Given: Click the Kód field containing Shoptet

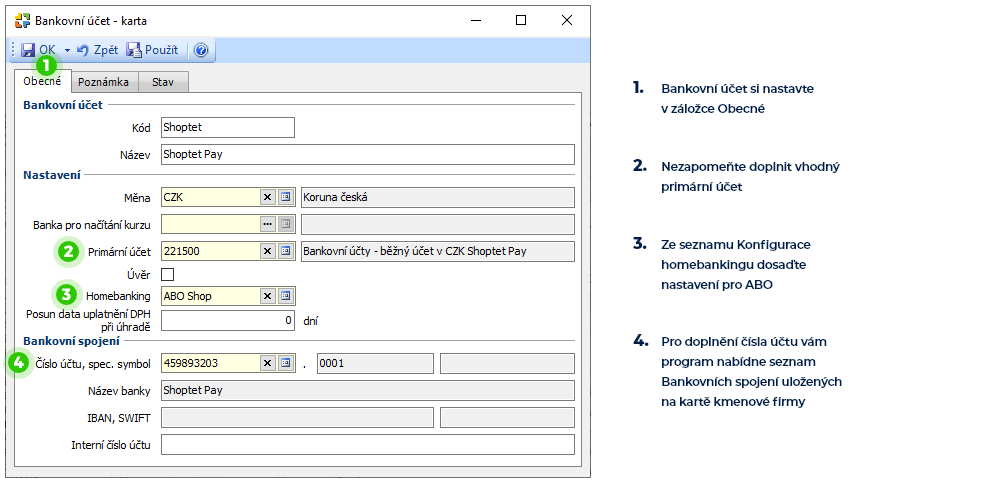Looking at the screenshot, I should [x=228, y=127].
